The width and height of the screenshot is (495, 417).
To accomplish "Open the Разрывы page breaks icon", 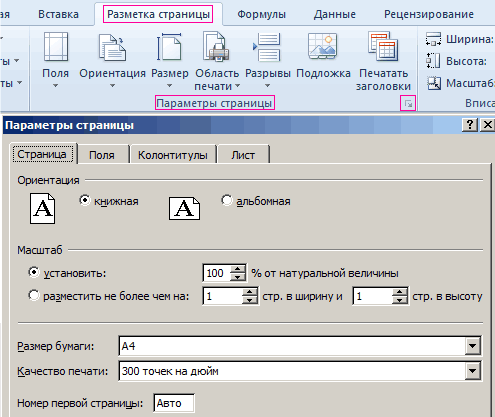I will [267, 47].
